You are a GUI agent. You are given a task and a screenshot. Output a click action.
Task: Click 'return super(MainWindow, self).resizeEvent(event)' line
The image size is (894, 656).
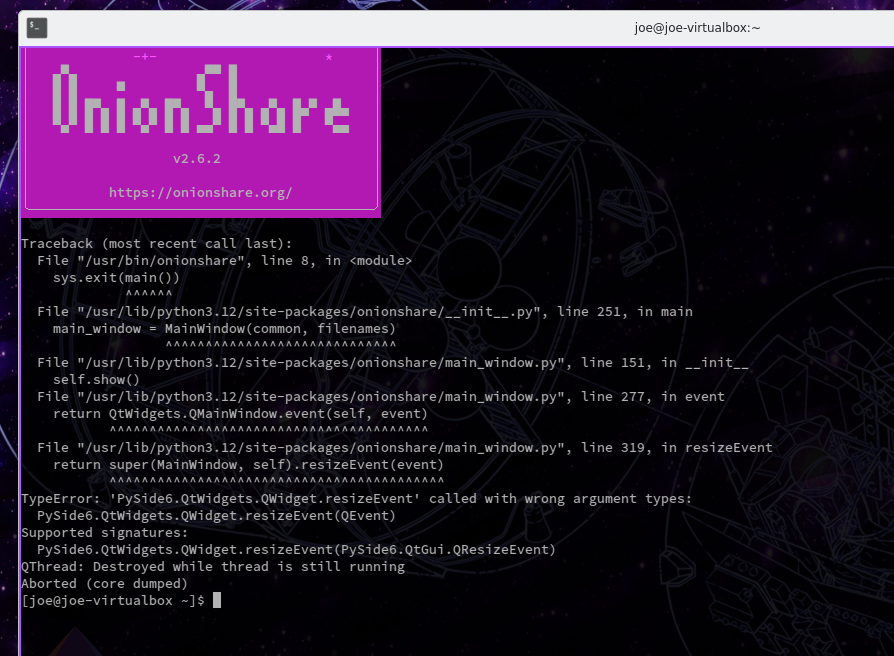tap(248, 465)
